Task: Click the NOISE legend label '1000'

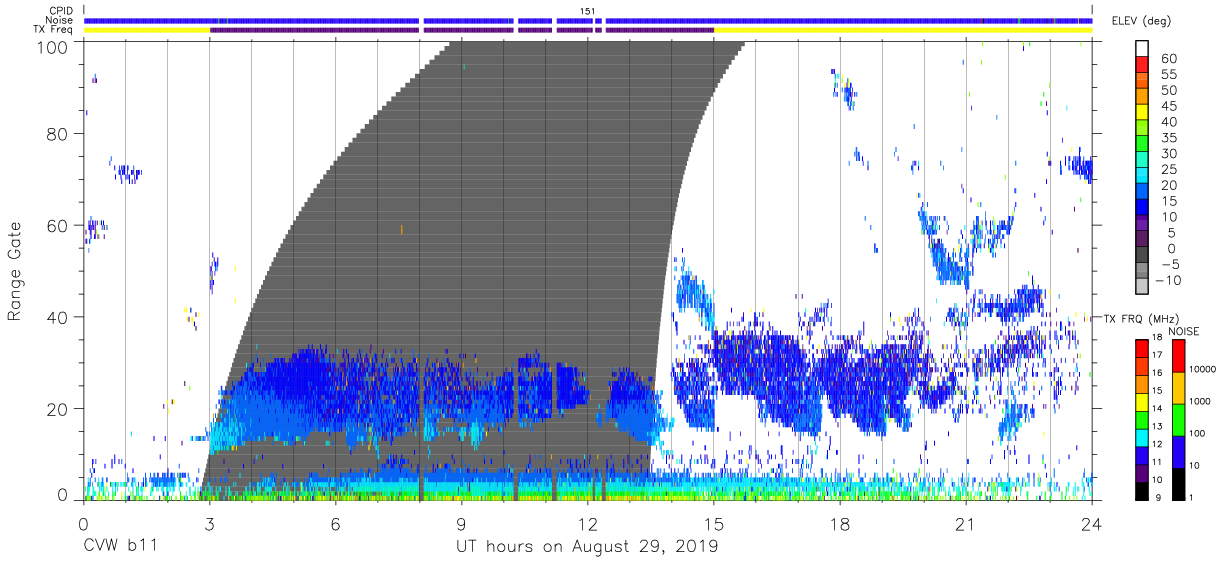Action: pos(1202,399)
